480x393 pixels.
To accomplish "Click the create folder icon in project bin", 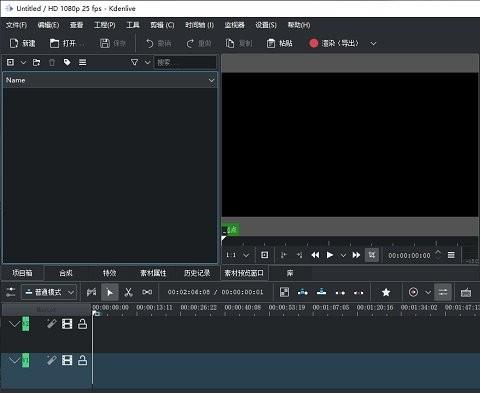I will tap(36, 62).
